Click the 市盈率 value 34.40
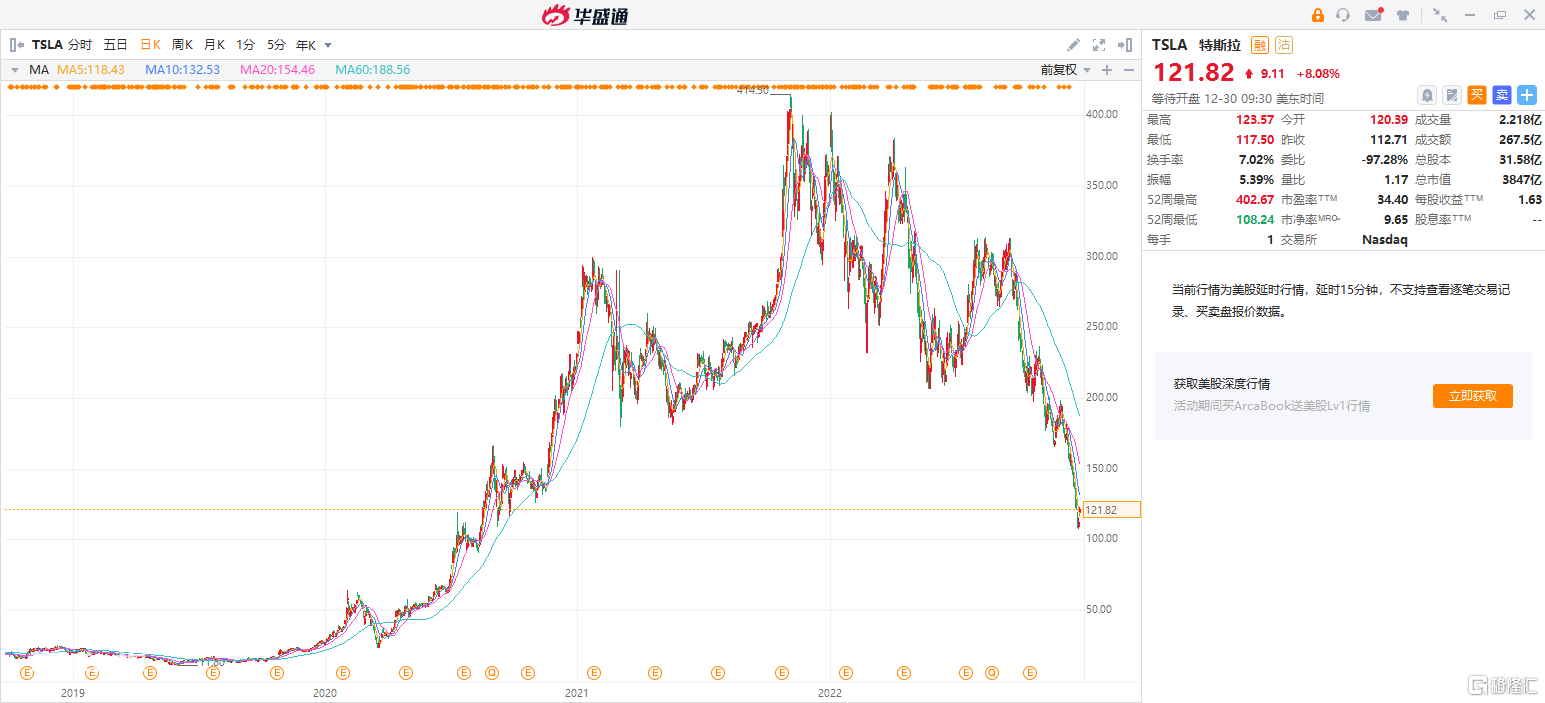 pos(1392,200)
